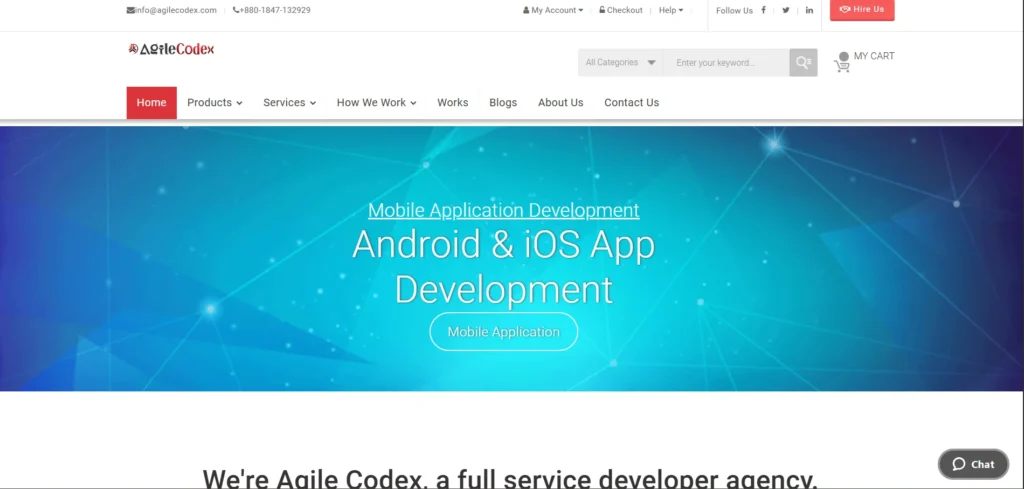Viewport: 1024px width, 489px height.
Task: Focus the Enter your keyword search field
Action: click(x=726, y=63)
